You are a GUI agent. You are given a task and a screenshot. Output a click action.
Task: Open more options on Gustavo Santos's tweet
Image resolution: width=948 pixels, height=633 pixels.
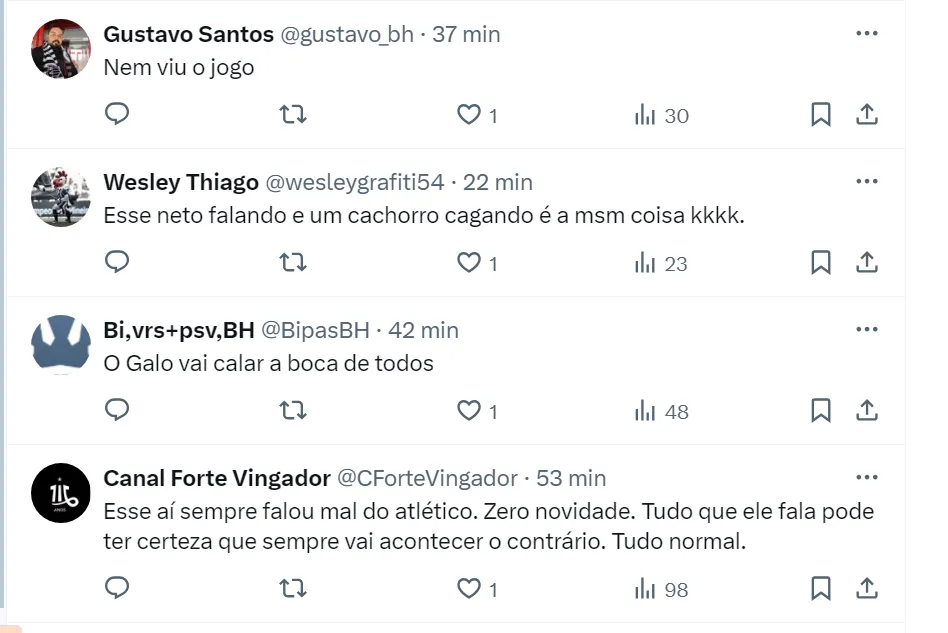coord(867,33)
